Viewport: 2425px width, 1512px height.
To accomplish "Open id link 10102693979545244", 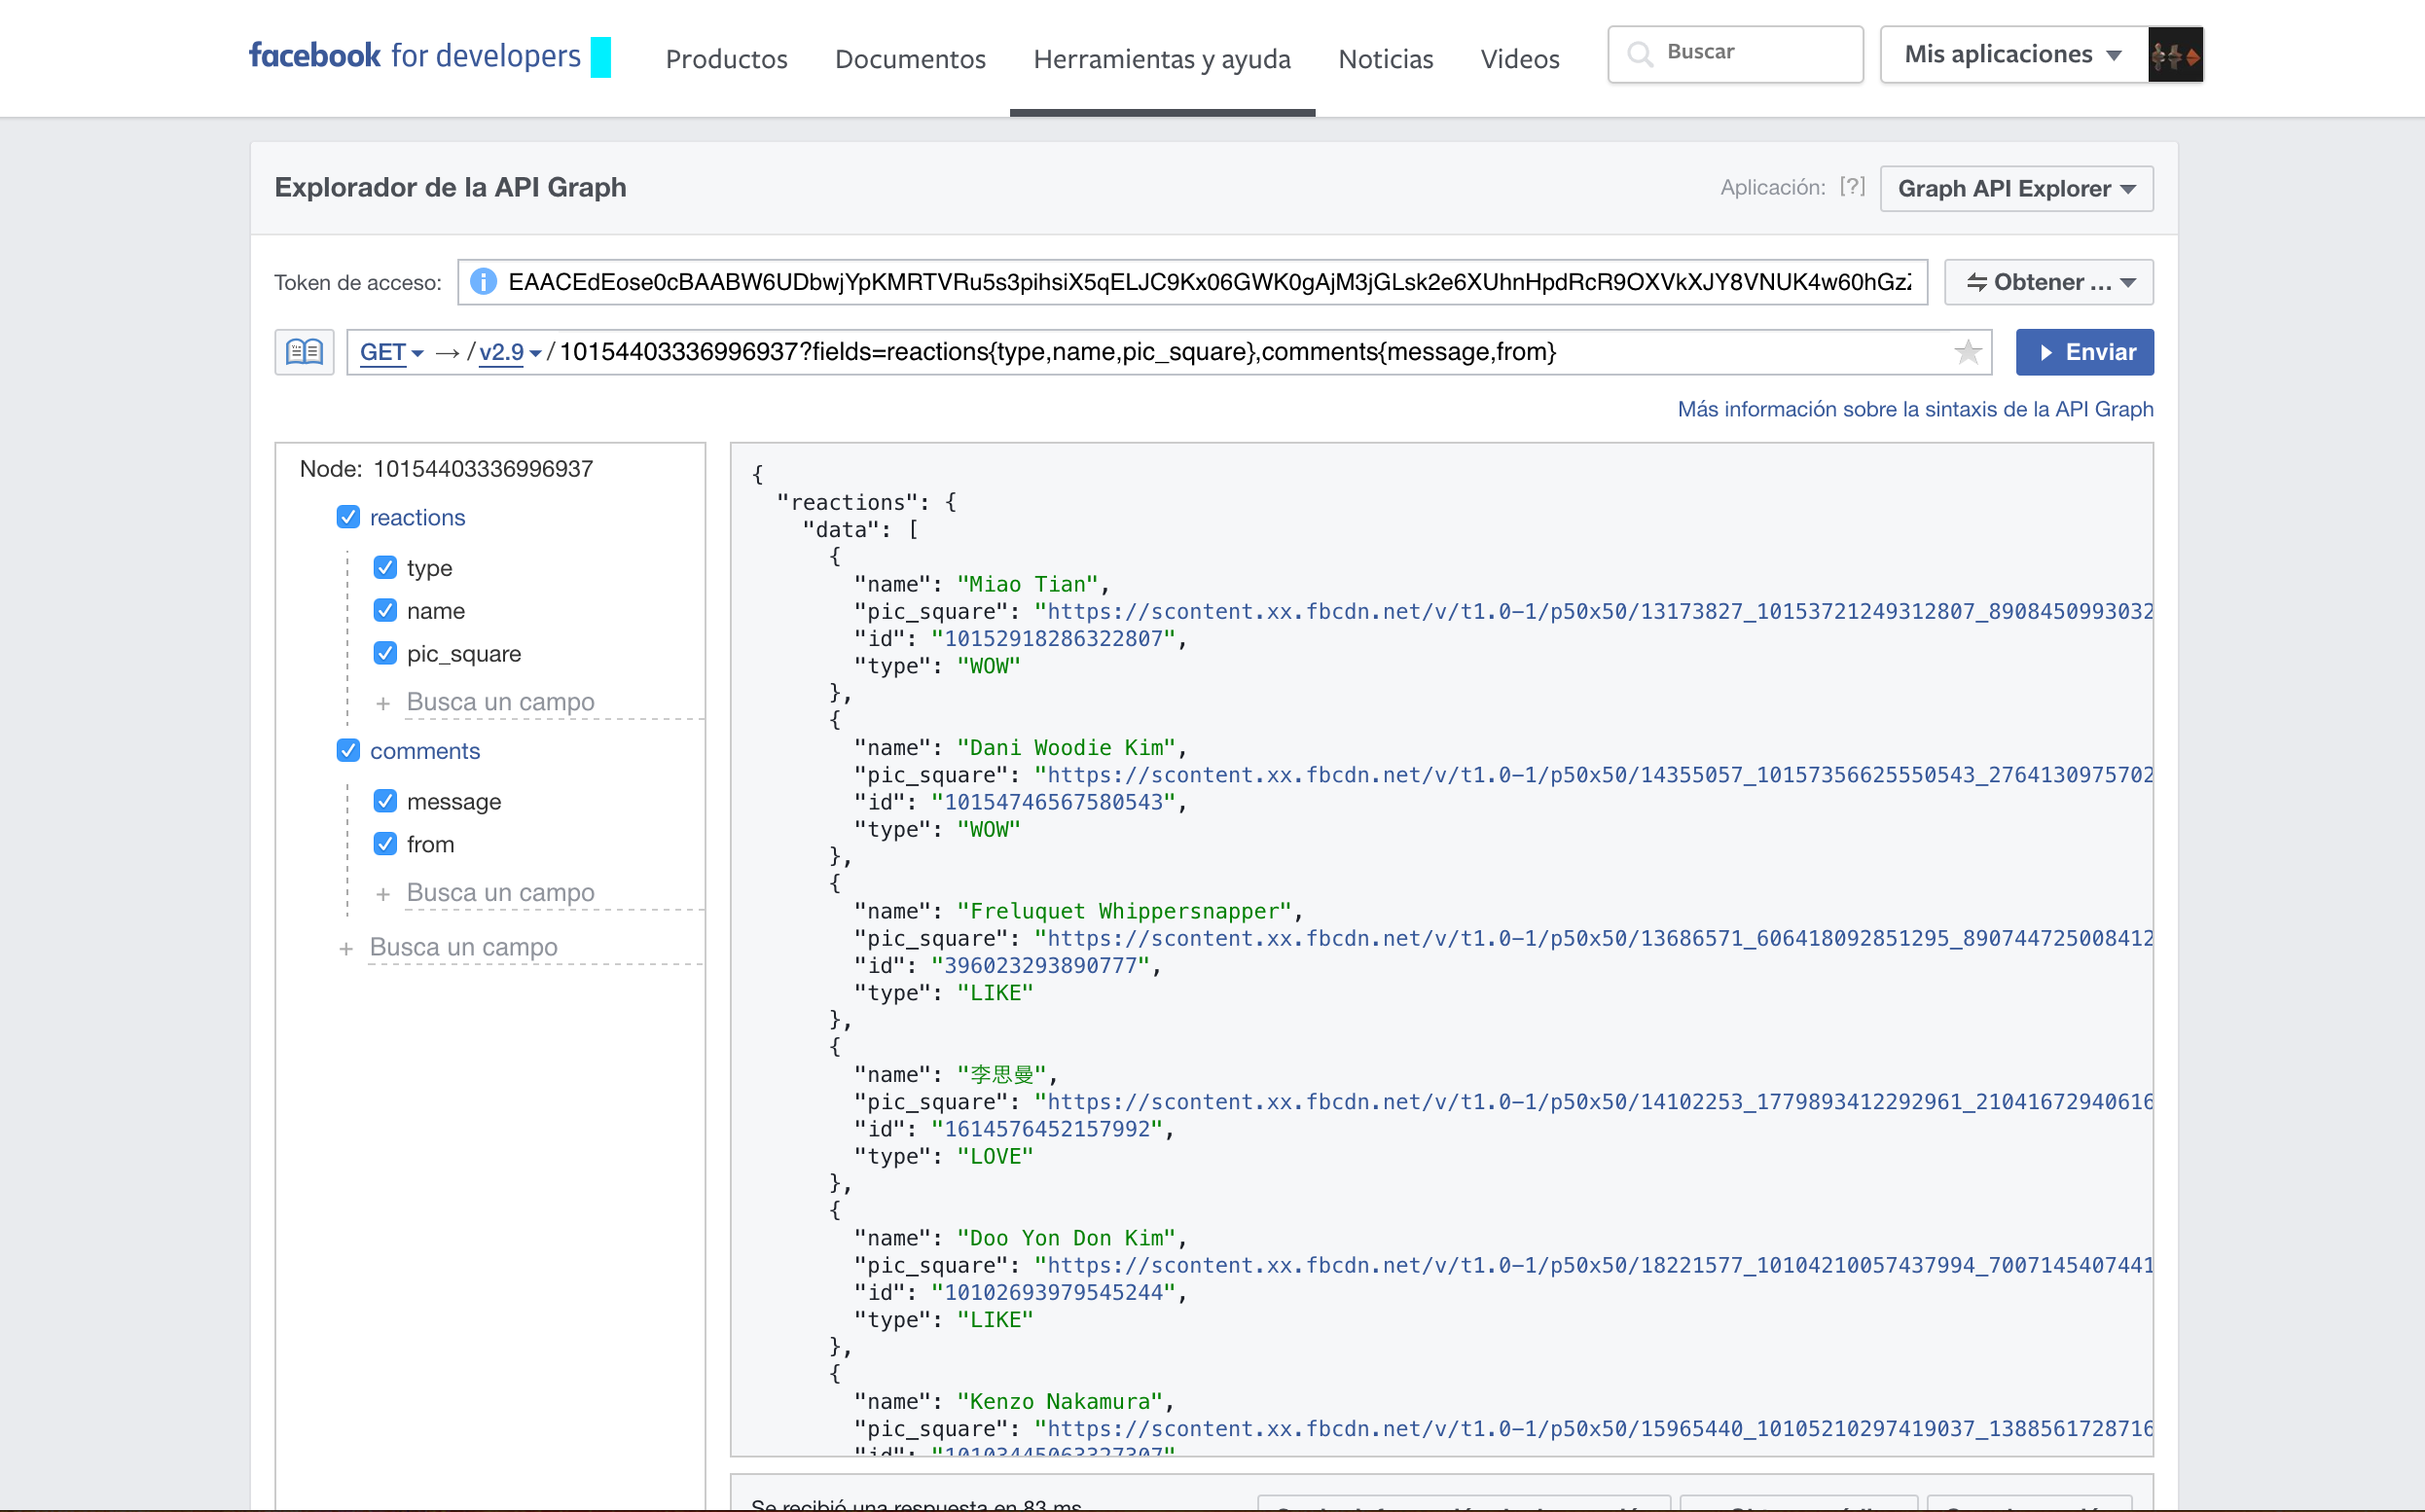I will point(1053,1292).
